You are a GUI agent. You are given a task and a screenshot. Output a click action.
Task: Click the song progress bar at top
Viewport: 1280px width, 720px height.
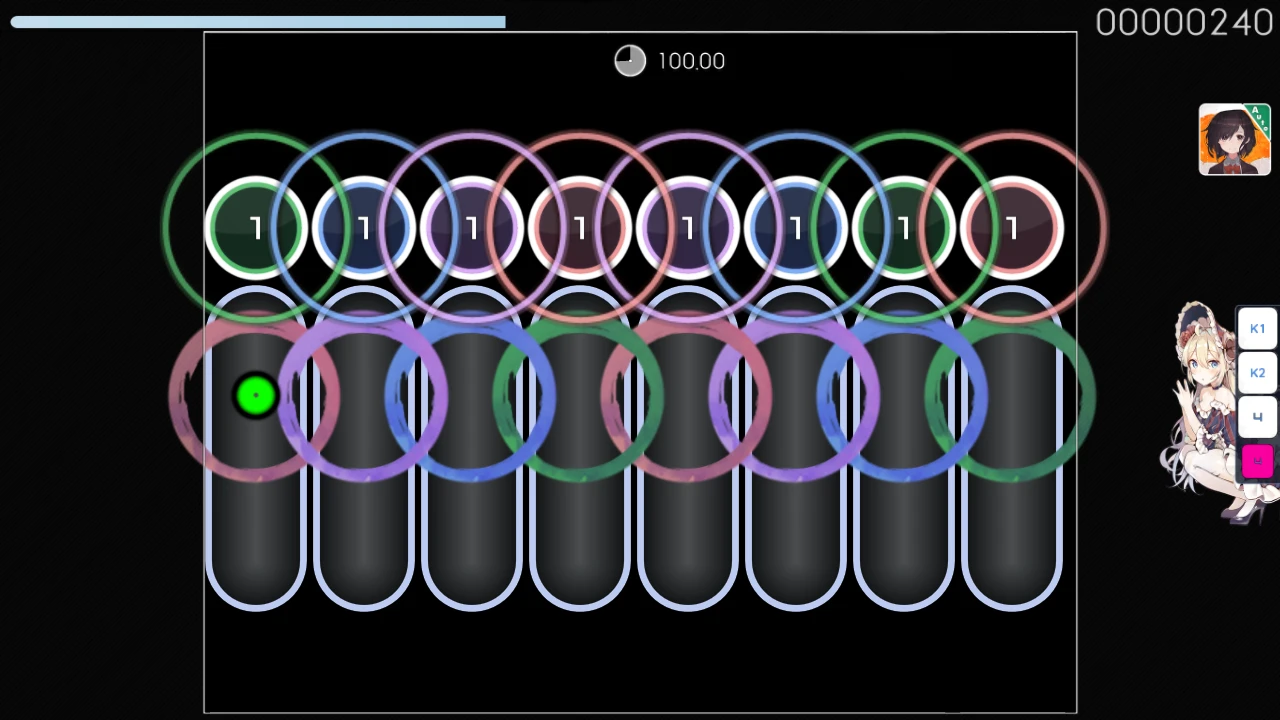(x=258, y=22)
